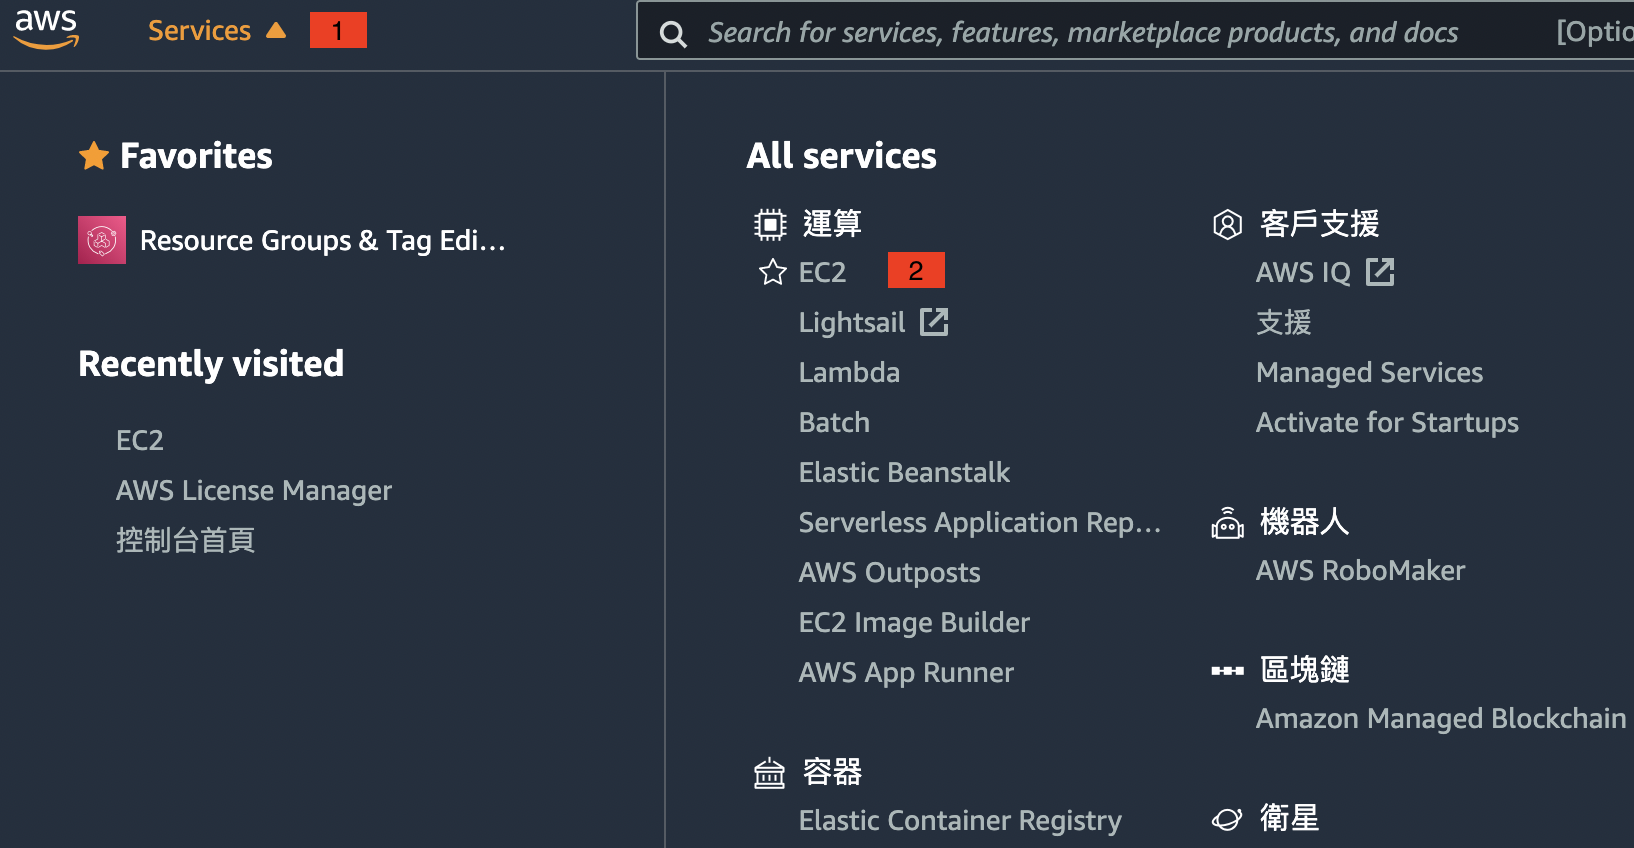Click the orange Favorites star icon
The height and width of the screenshot is (848, 1634).
coord(94,156)
